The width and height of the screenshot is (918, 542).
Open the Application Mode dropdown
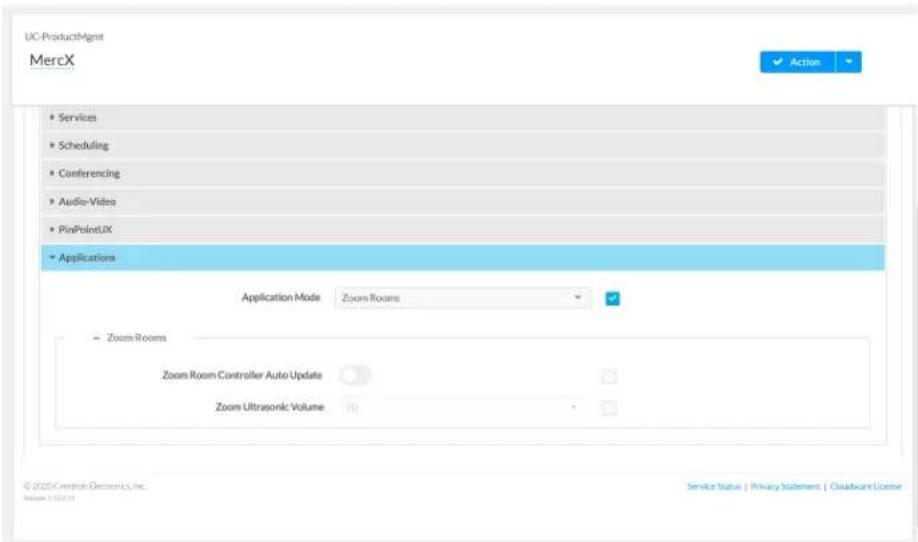(x=463, y=298)
